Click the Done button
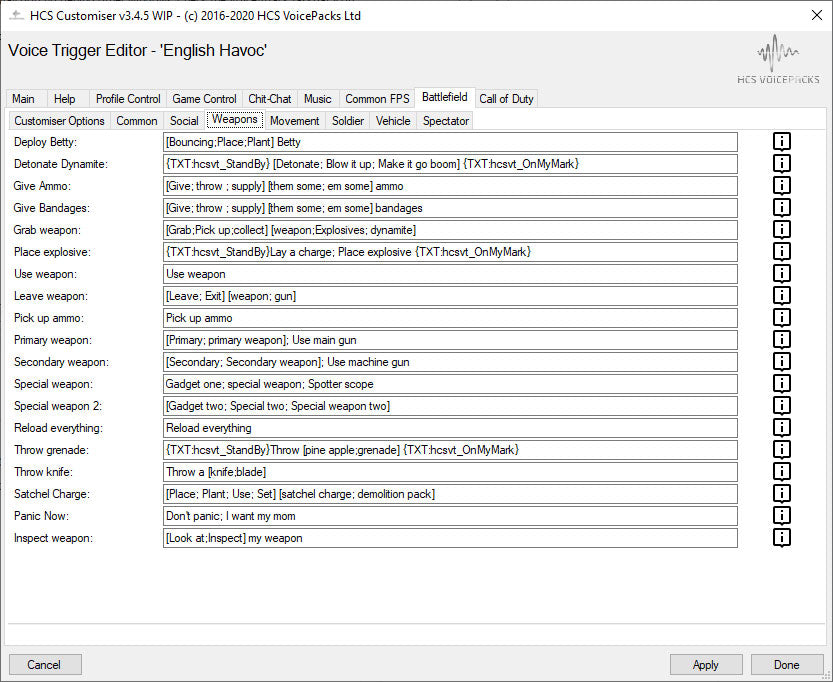The width and height of the screenshot is (833, 682). pyautogui.click(x=786, y=665)
